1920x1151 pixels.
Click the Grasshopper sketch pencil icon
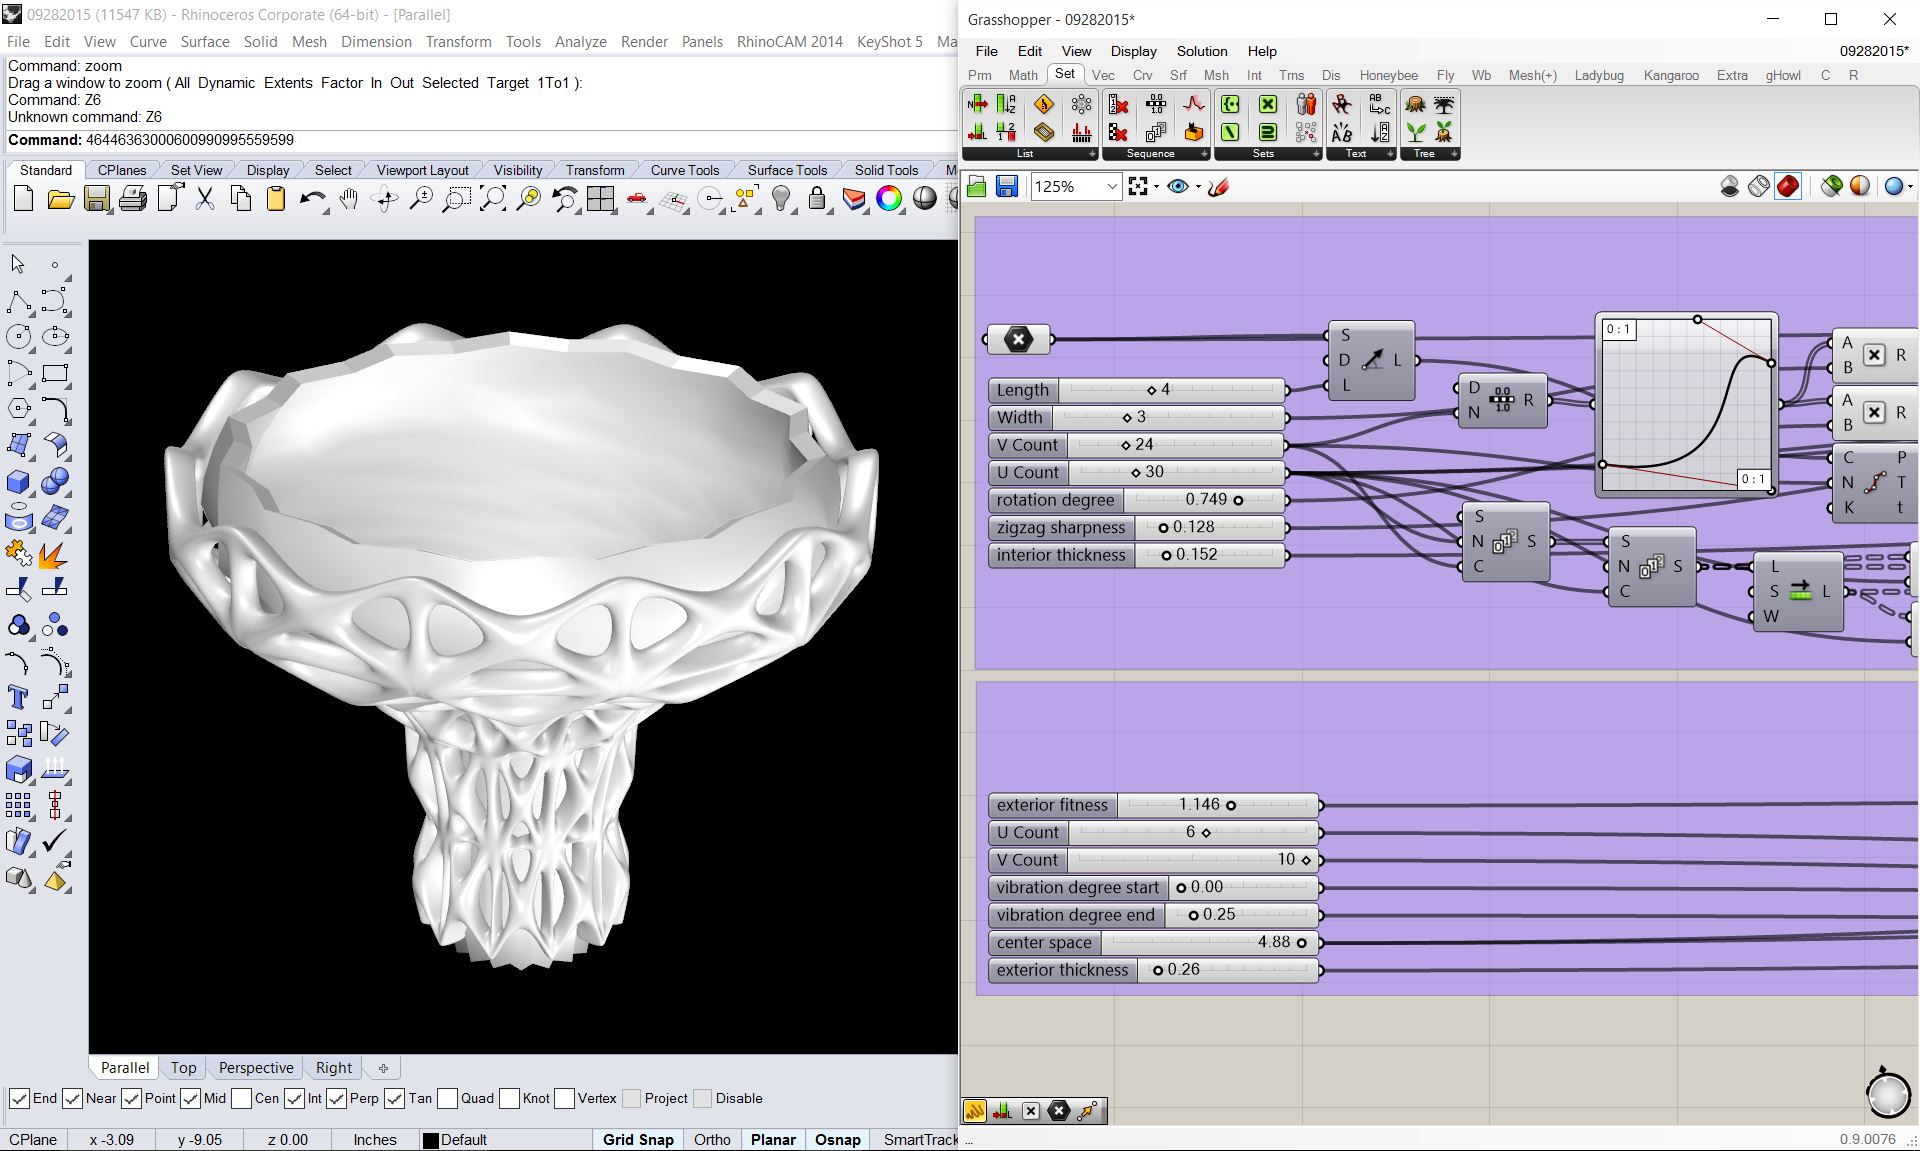(x=1217, y=187)
